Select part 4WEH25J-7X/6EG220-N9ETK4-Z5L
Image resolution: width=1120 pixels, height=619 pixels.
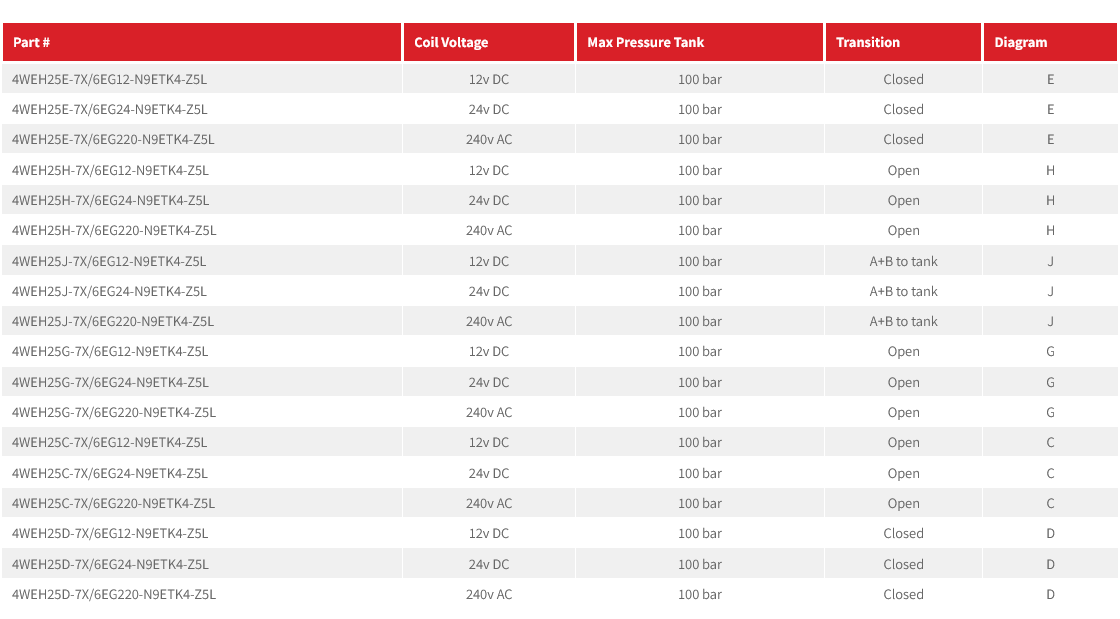[x=113, y=321]
